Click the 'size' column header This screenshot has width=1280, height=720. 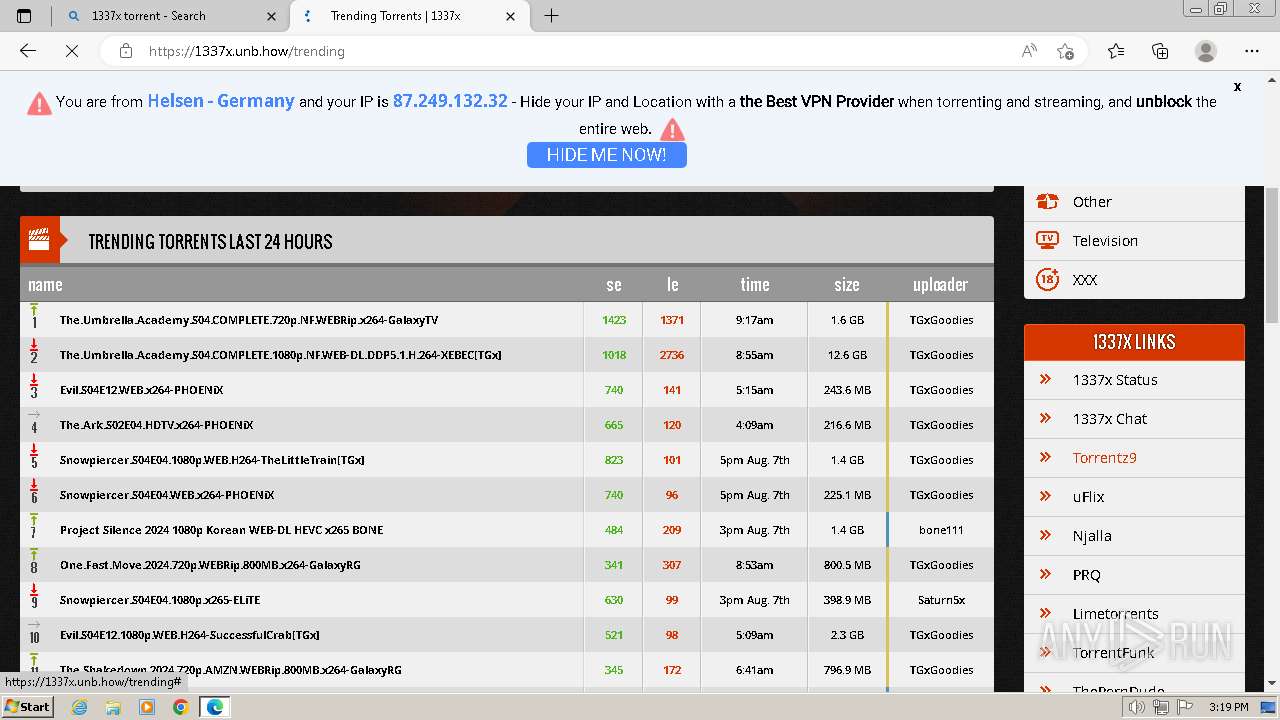point(846,284)
